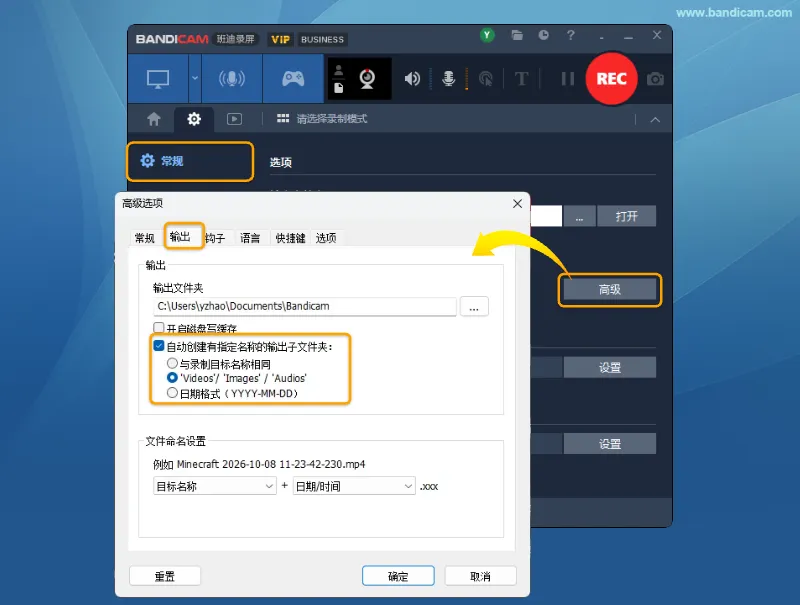Collapse panel with up chevron
Screen dimensions: 800x605
click(x=655, y=120)
